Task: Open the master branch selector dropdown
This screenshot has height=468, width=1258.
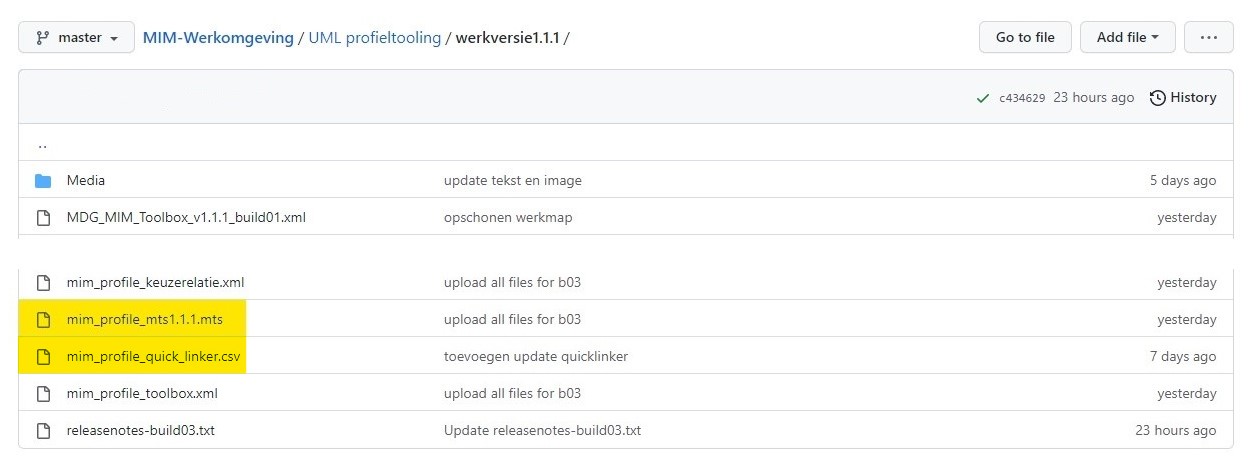Action: 76,37
